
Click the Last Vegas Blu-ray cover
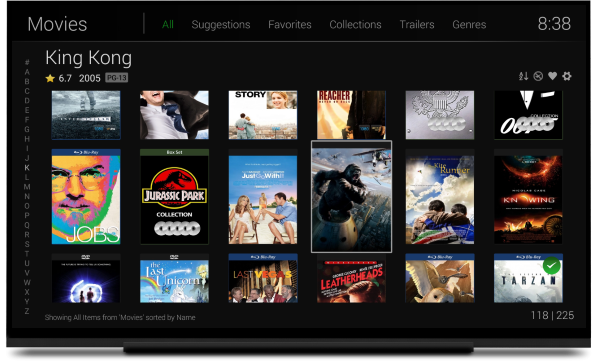[x=263, y=278]
